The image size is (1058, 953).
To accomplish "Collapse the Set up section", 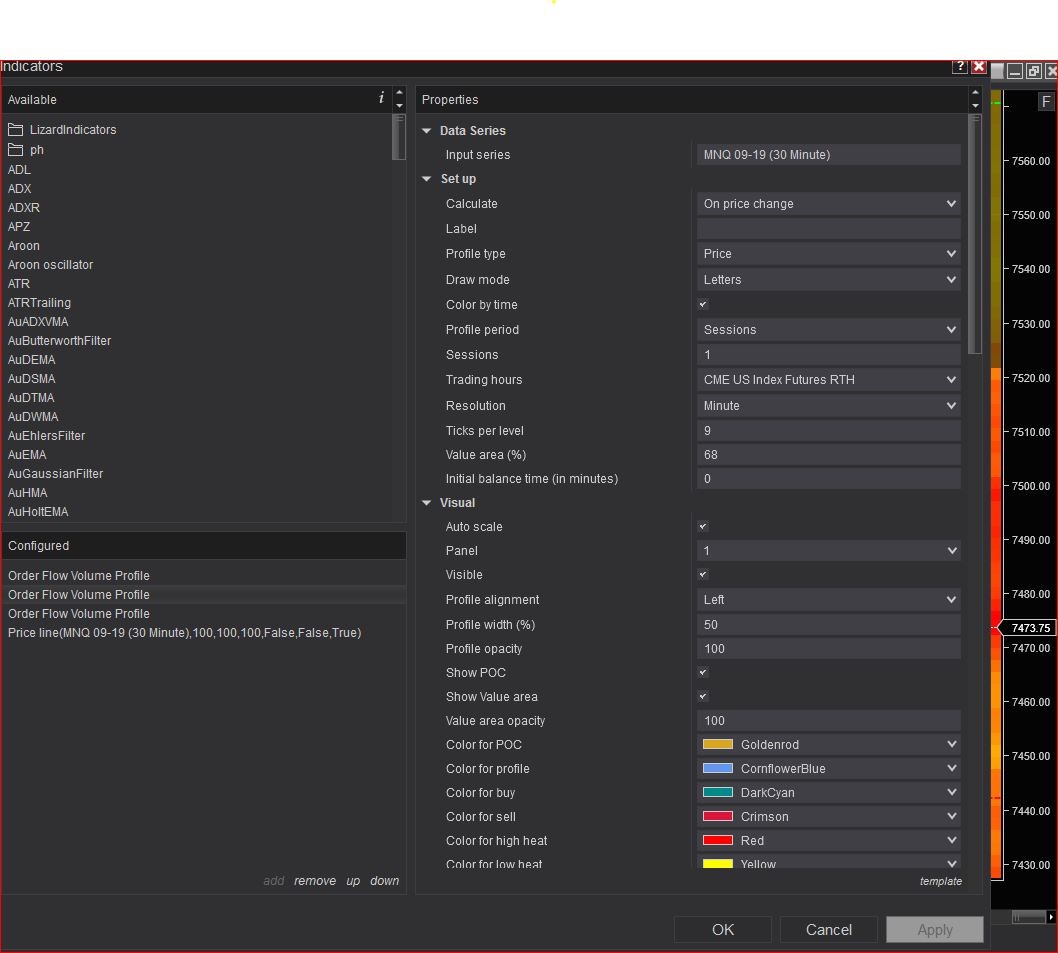I will click(x=428, y=179).
